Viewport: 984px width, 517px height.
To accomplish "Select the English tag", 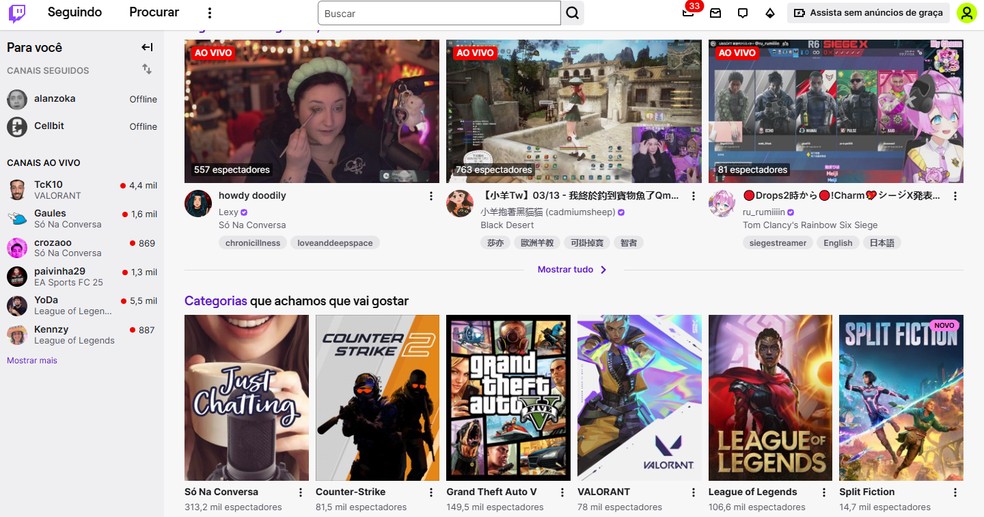I will (838, 243).
